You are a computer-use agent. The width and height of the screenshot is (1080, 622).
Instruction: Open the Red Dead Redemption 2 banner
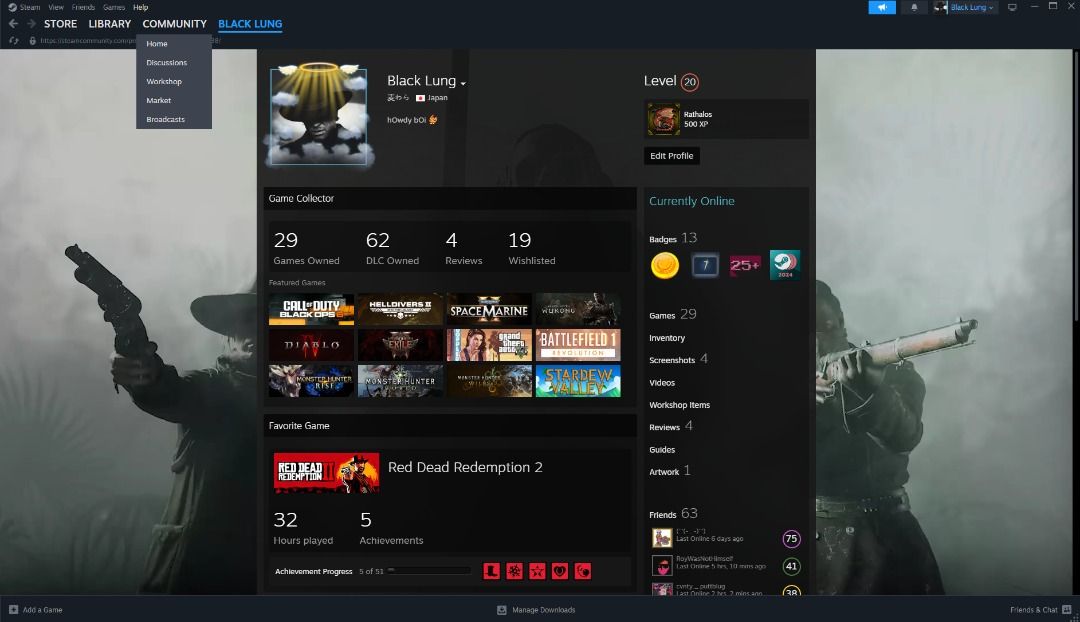point(326,473)
